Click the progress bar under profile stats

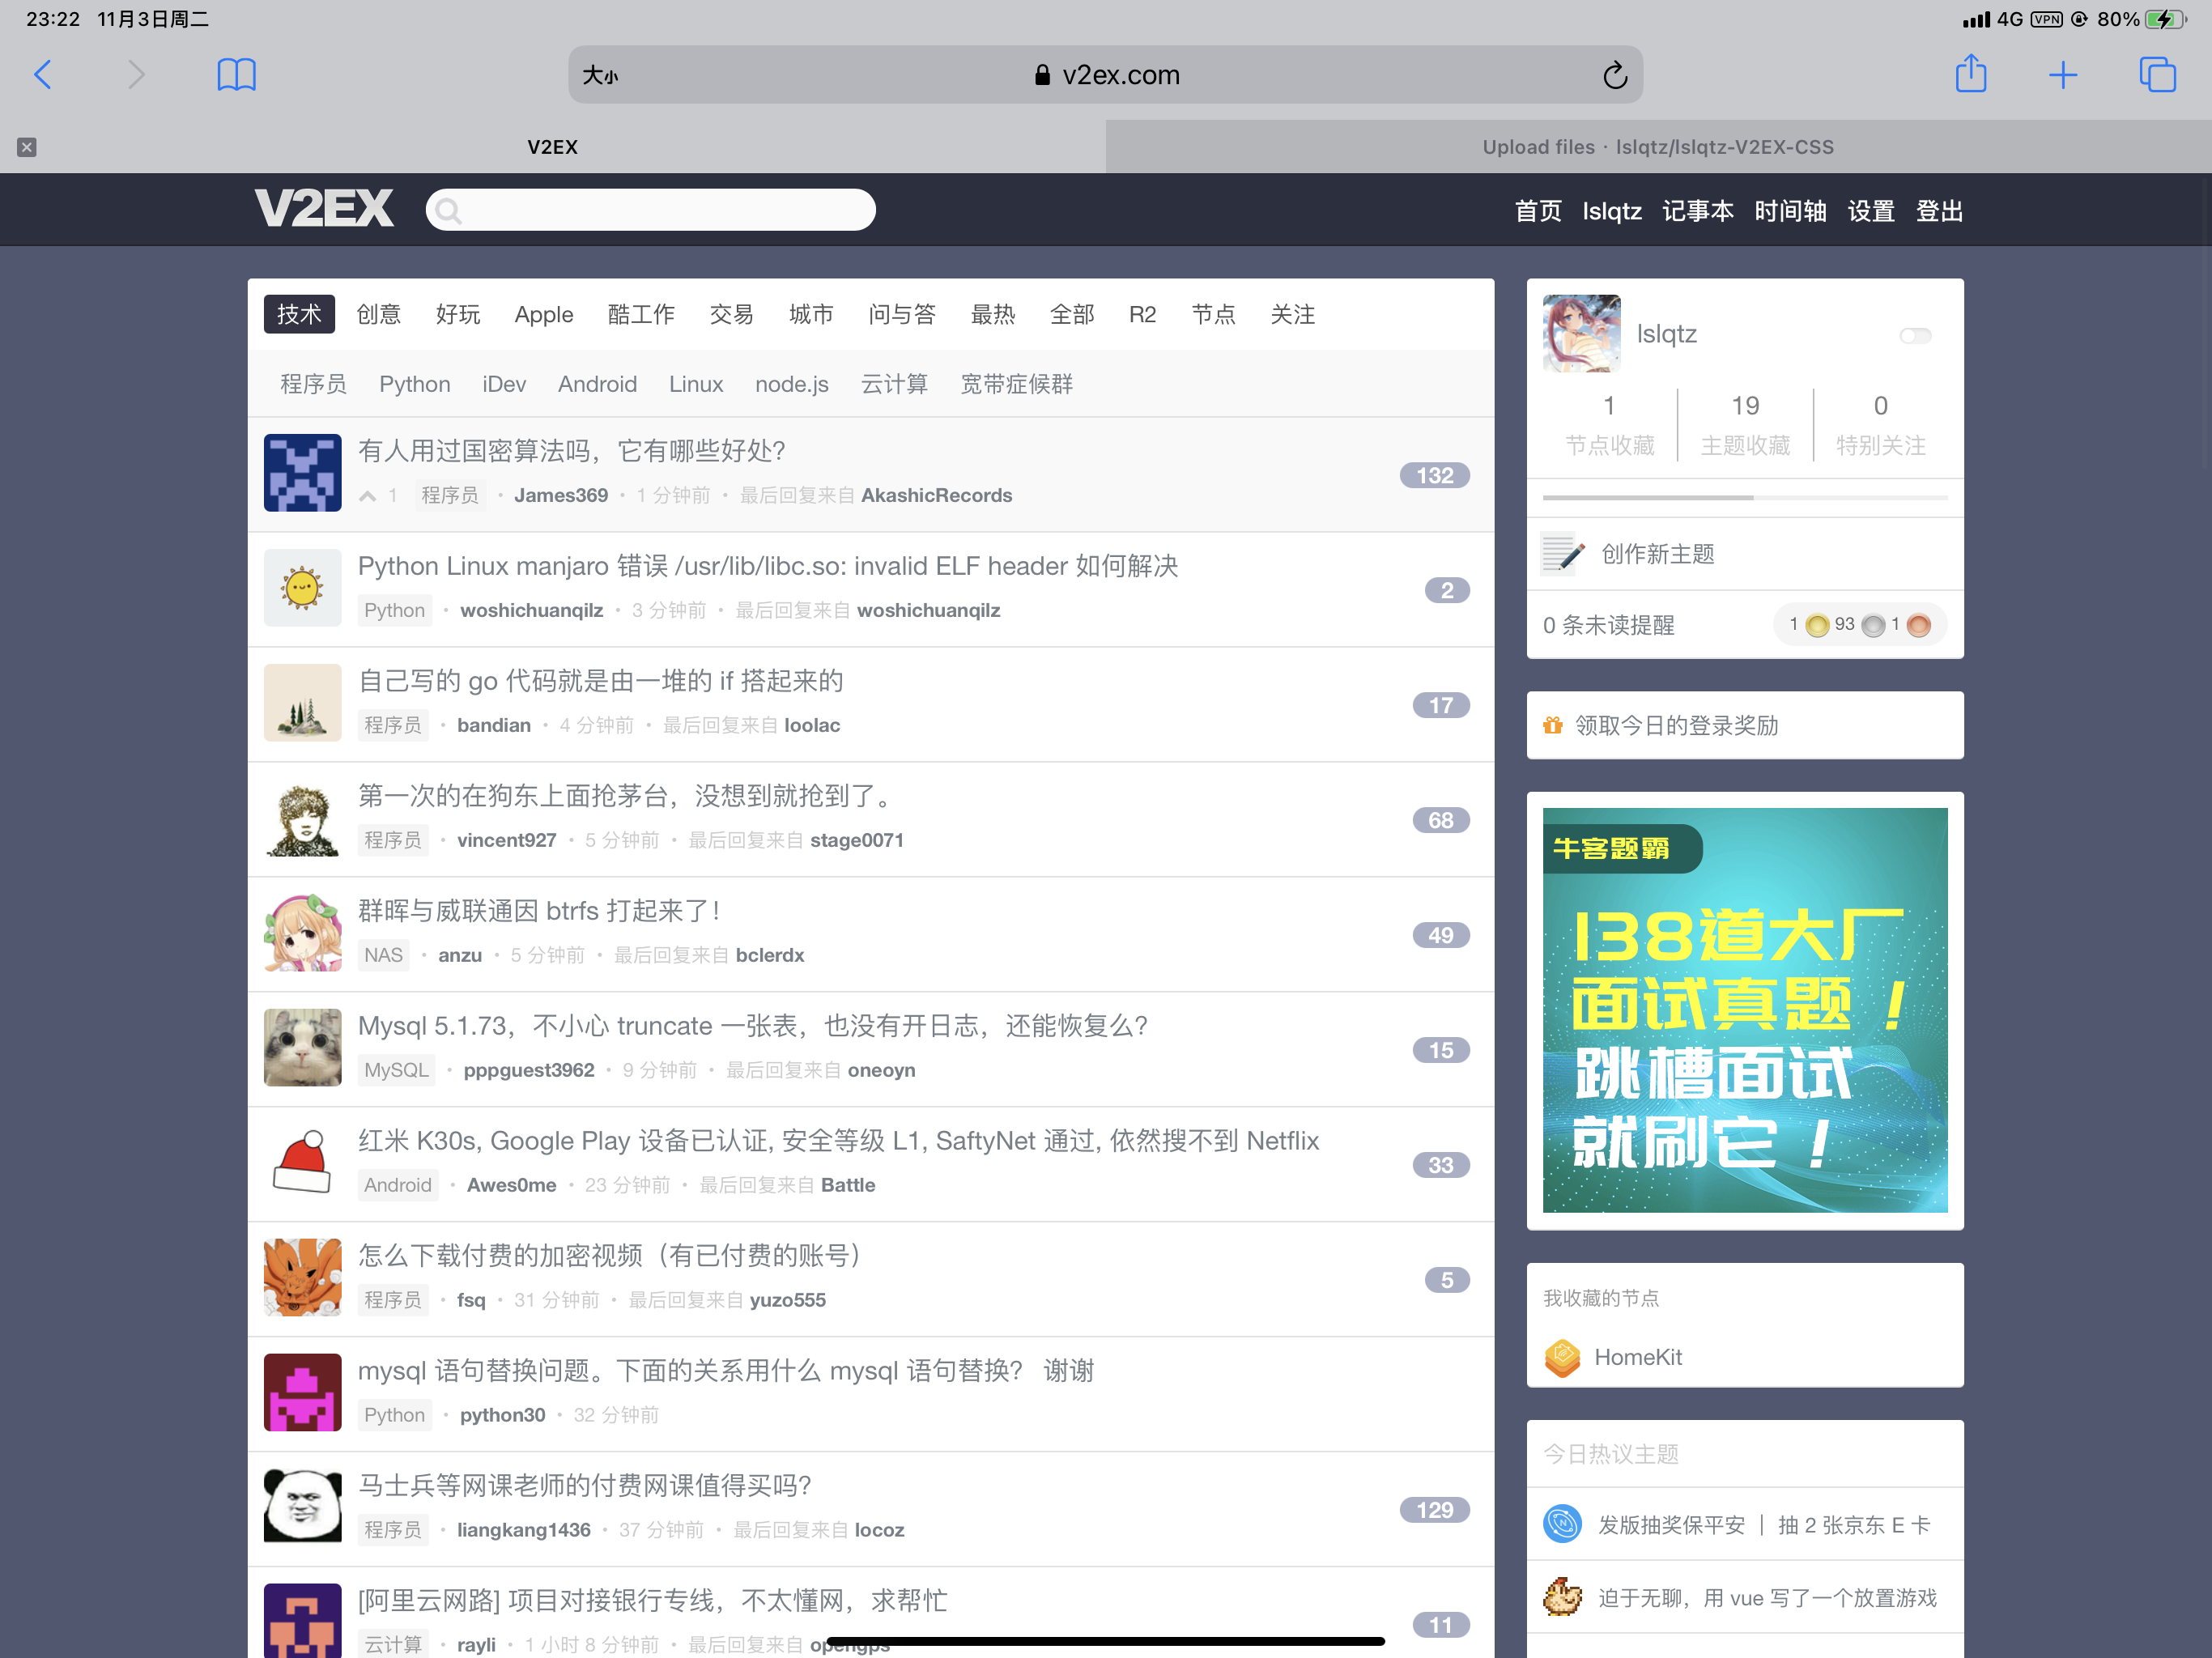click(x=1744, y=497)
